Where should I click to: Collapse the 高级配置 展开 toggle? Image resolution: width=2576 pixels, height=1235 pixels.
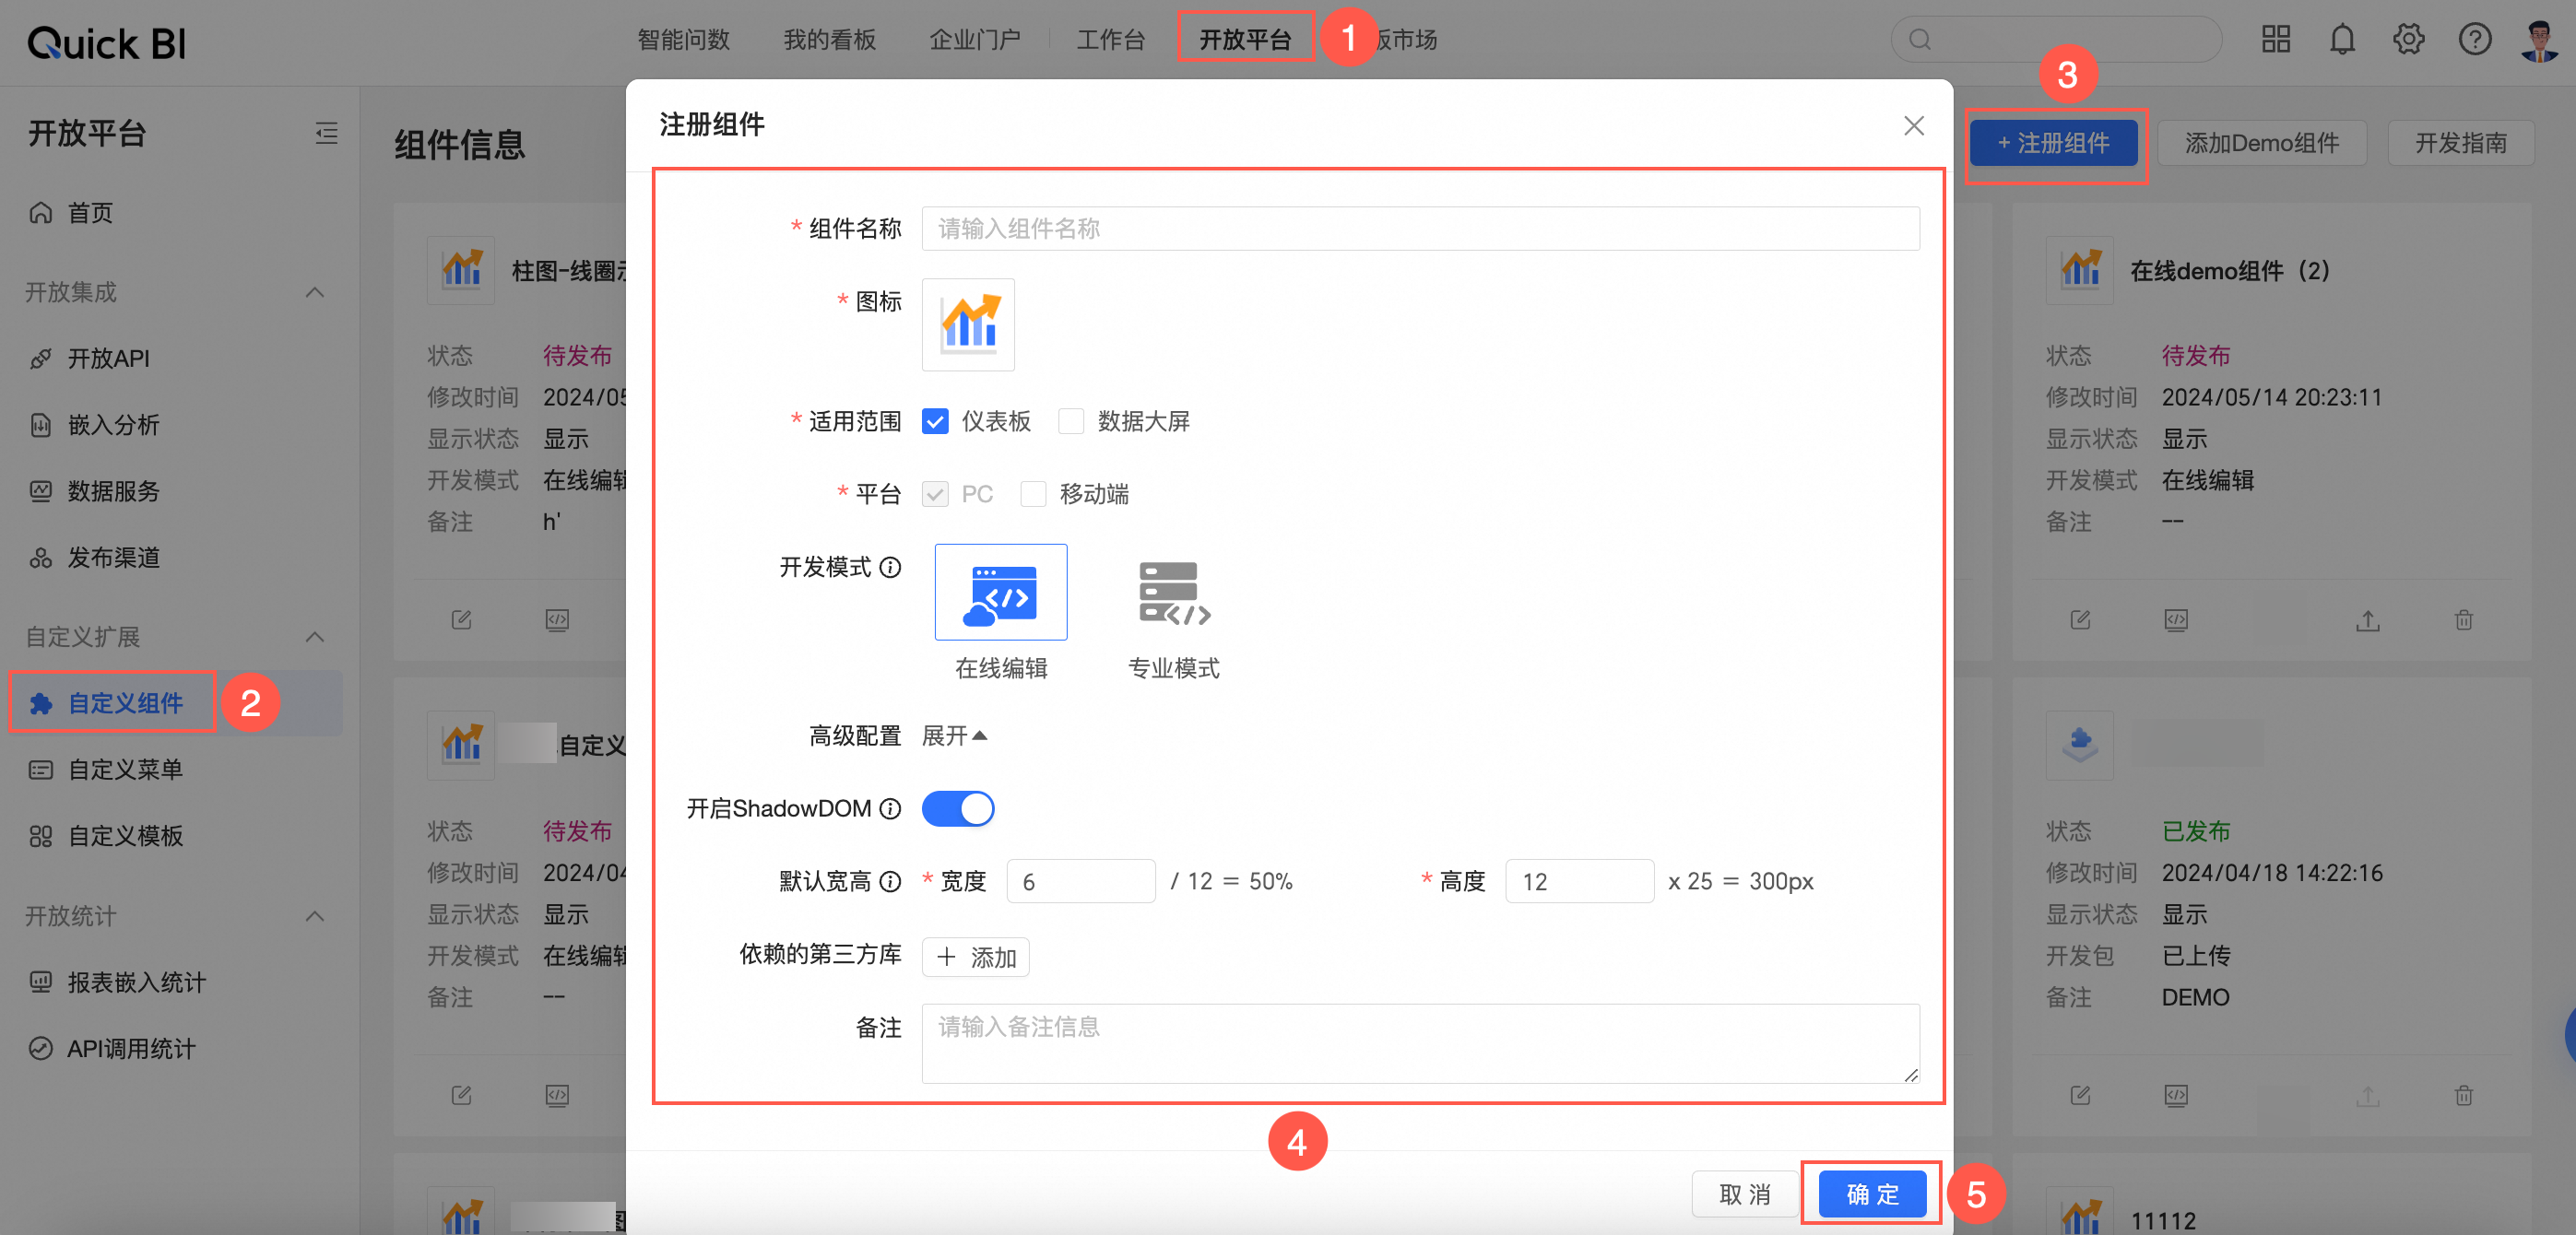tap(954, 736)
